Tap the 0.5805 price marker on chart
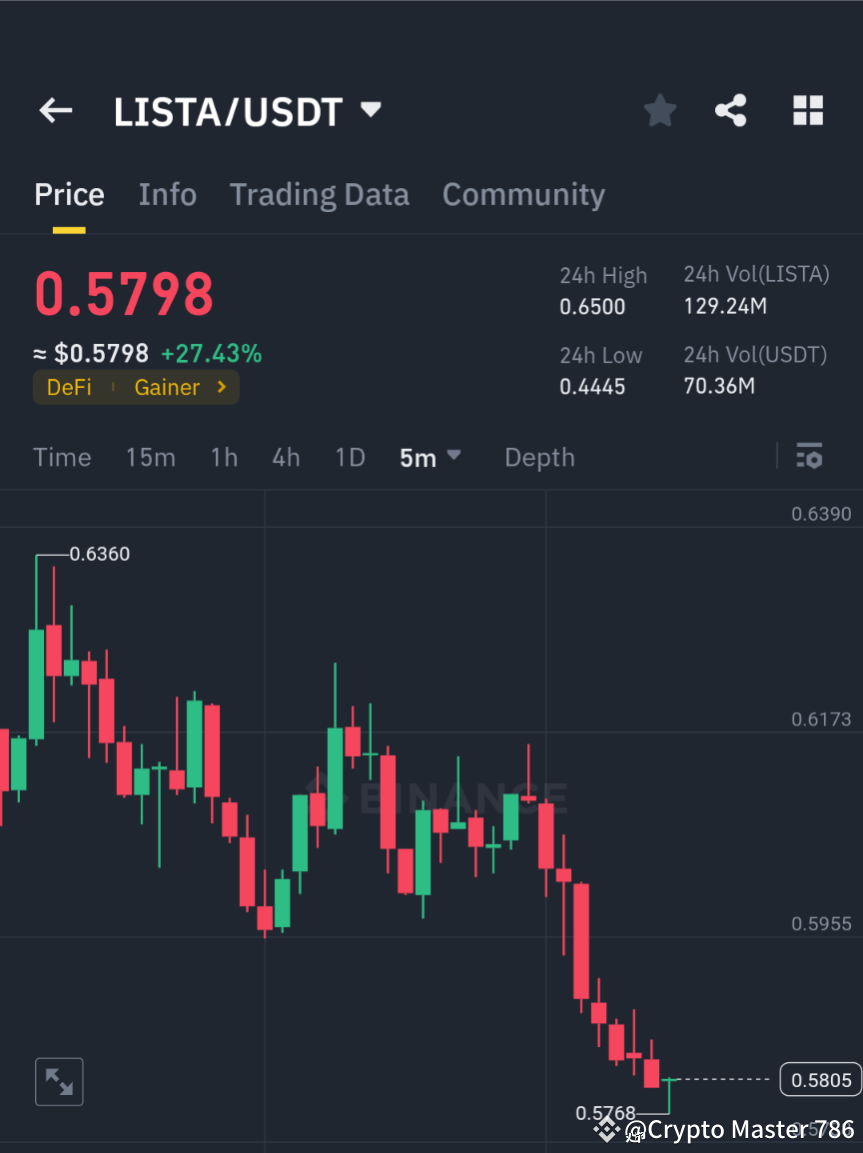Screen dimensions: 863x1153 coord(820,1079)
